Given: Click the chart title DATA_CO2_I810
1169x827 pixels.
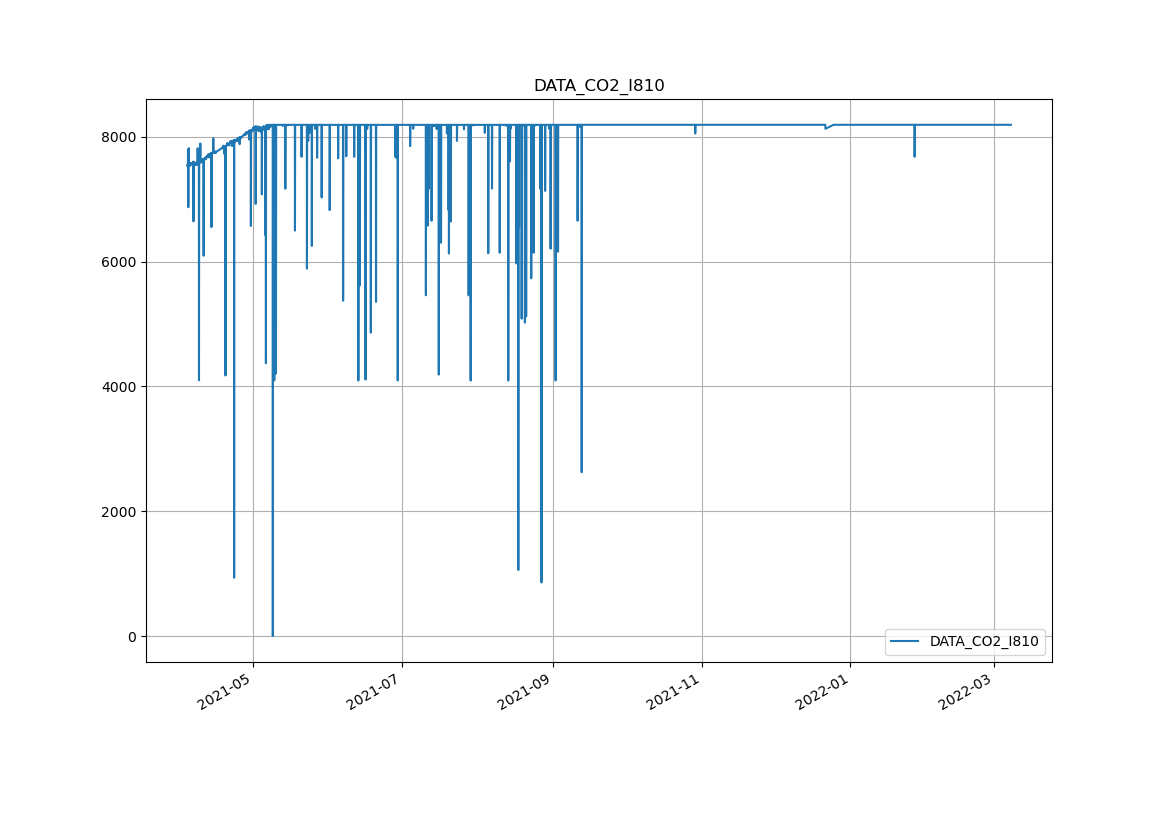Looking at the screenshot, I should click(598, 86).
